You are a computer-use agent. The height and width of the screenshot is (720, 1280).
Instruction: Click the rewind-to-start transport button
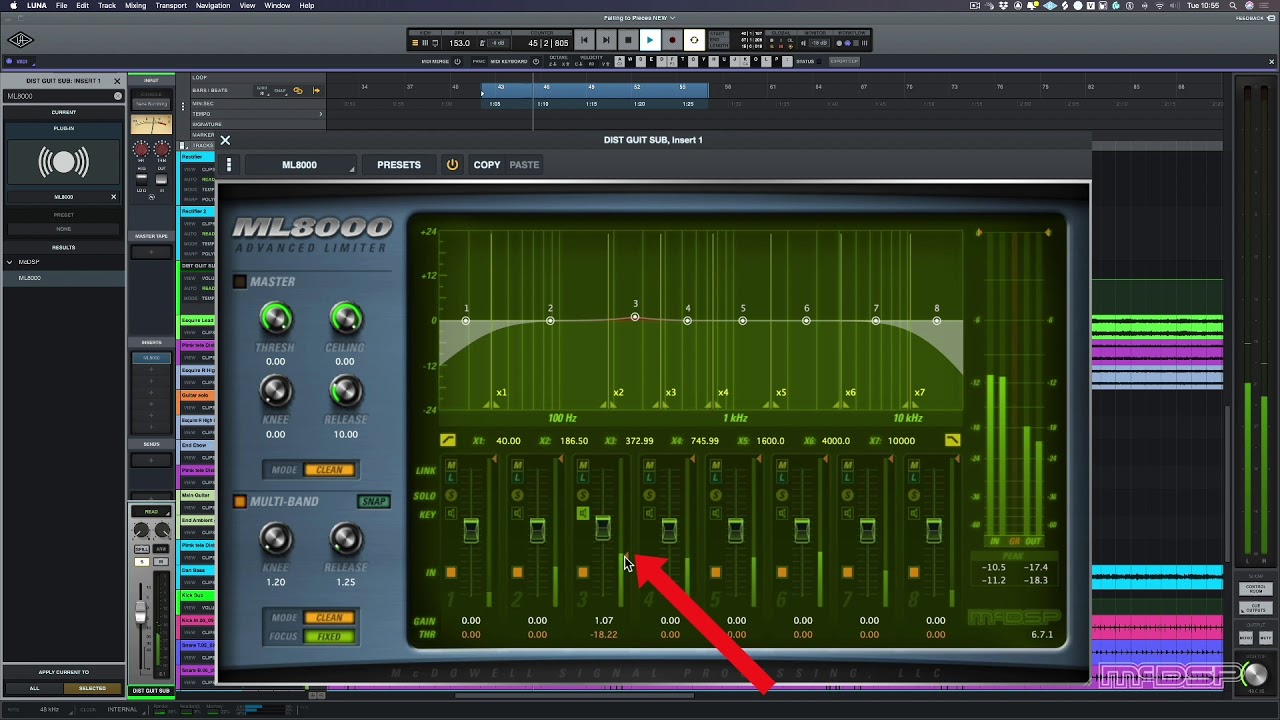click(584, 40)
